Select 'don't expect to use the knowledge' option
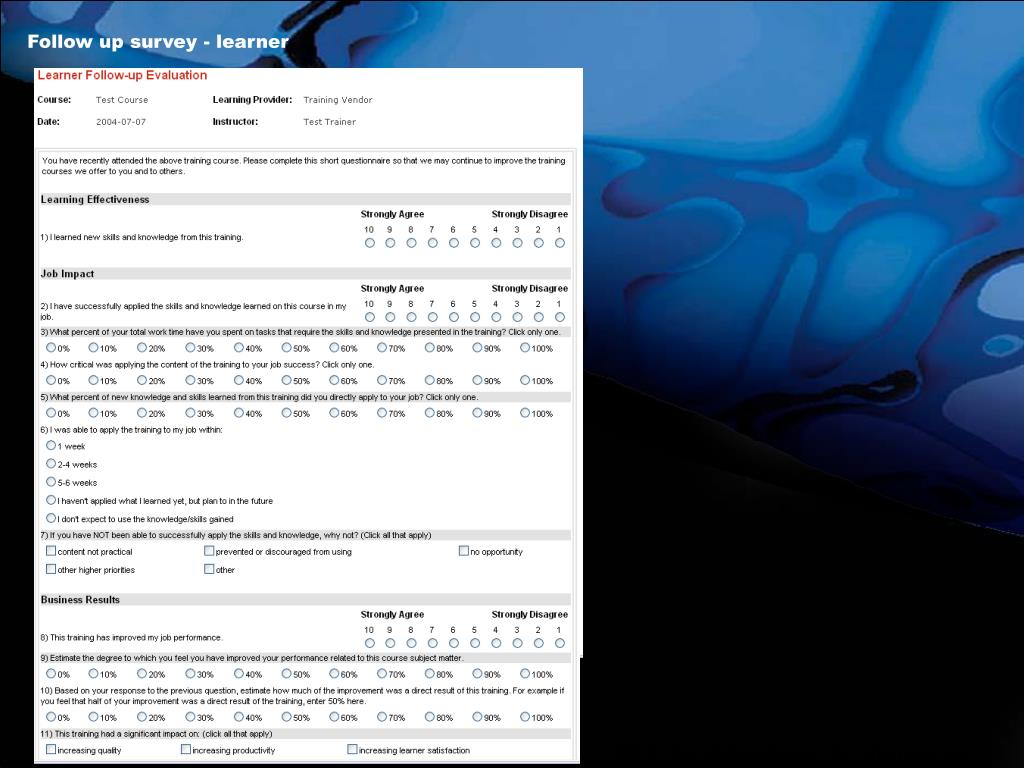The height and width of the screenshot is (768, 1024). 51,519
